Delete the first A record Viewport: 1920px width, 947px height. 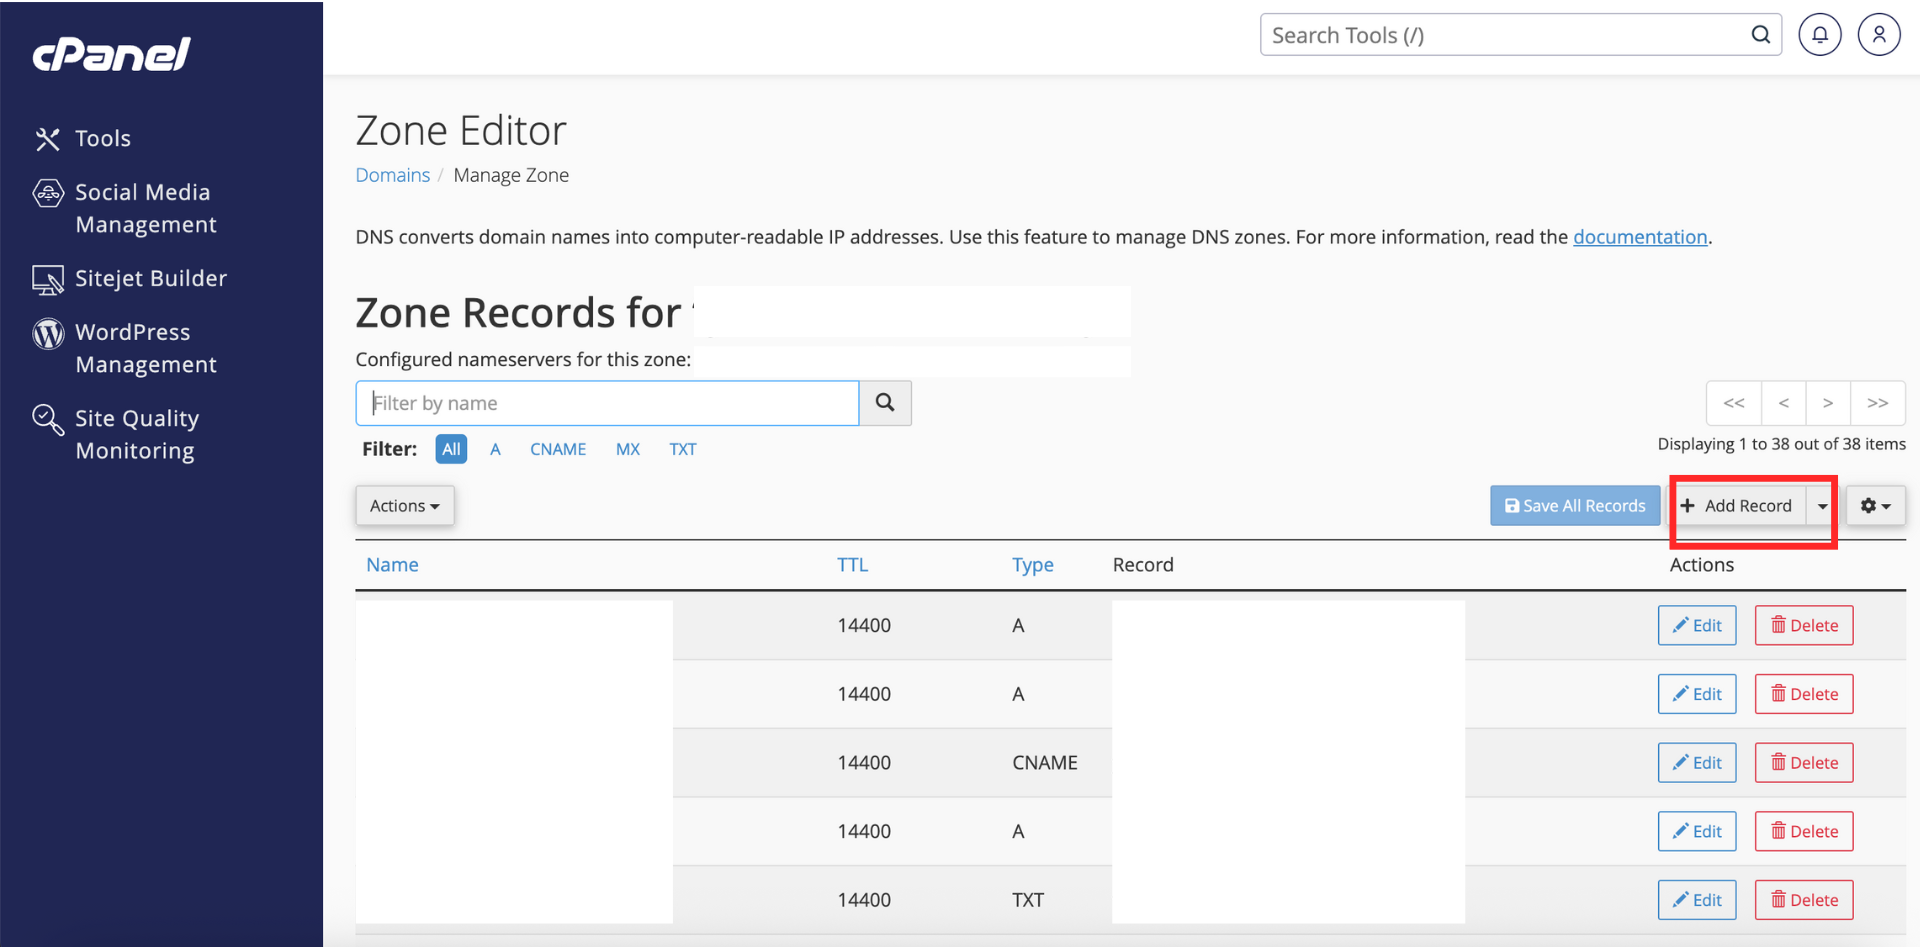coord(1804,626)
